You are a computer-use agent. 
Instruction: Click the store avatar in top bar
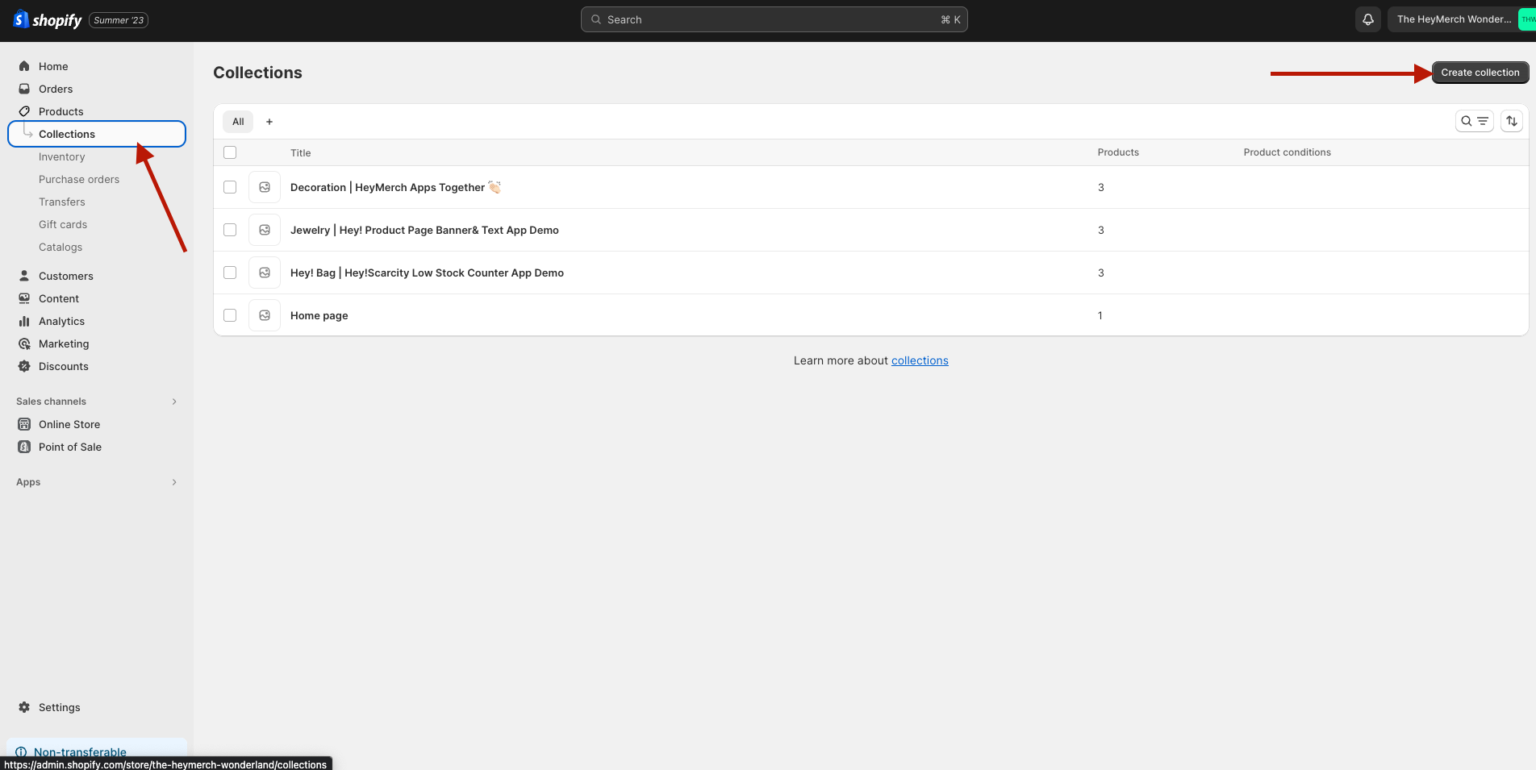[1526, 19]
